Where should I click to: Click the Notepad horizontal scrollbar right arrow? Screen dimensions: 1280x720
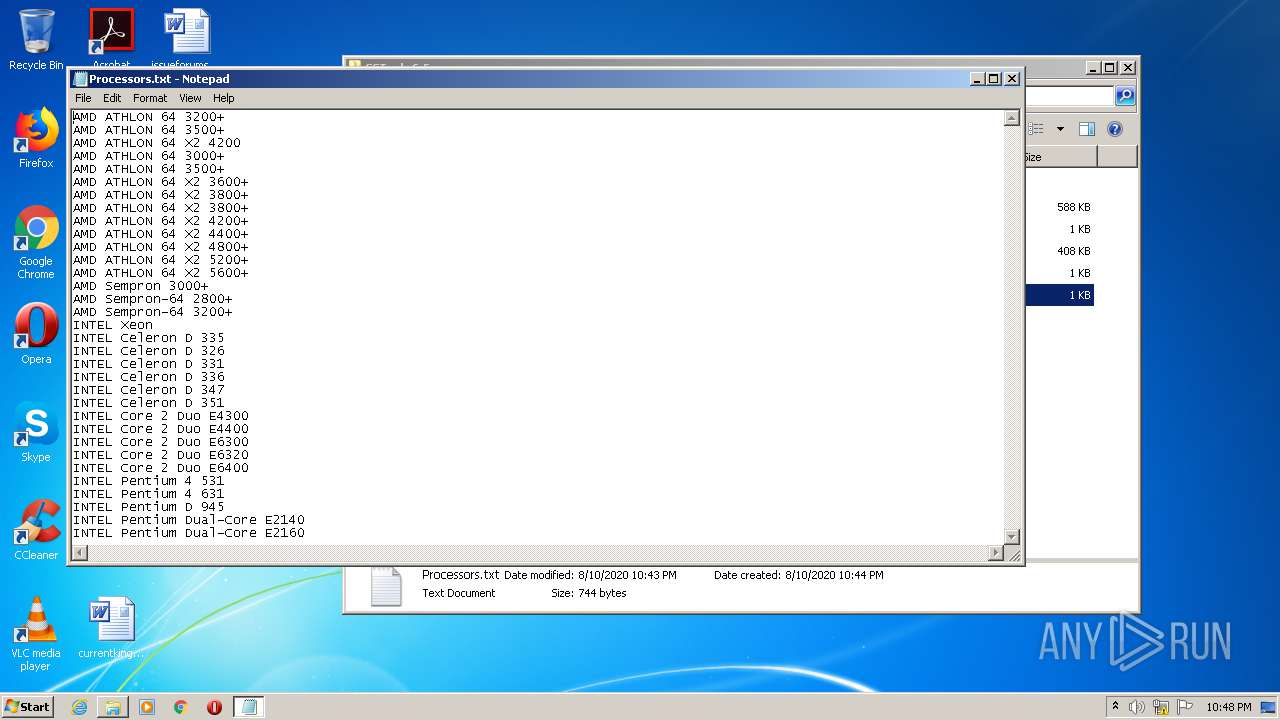[x=995, y=553]
